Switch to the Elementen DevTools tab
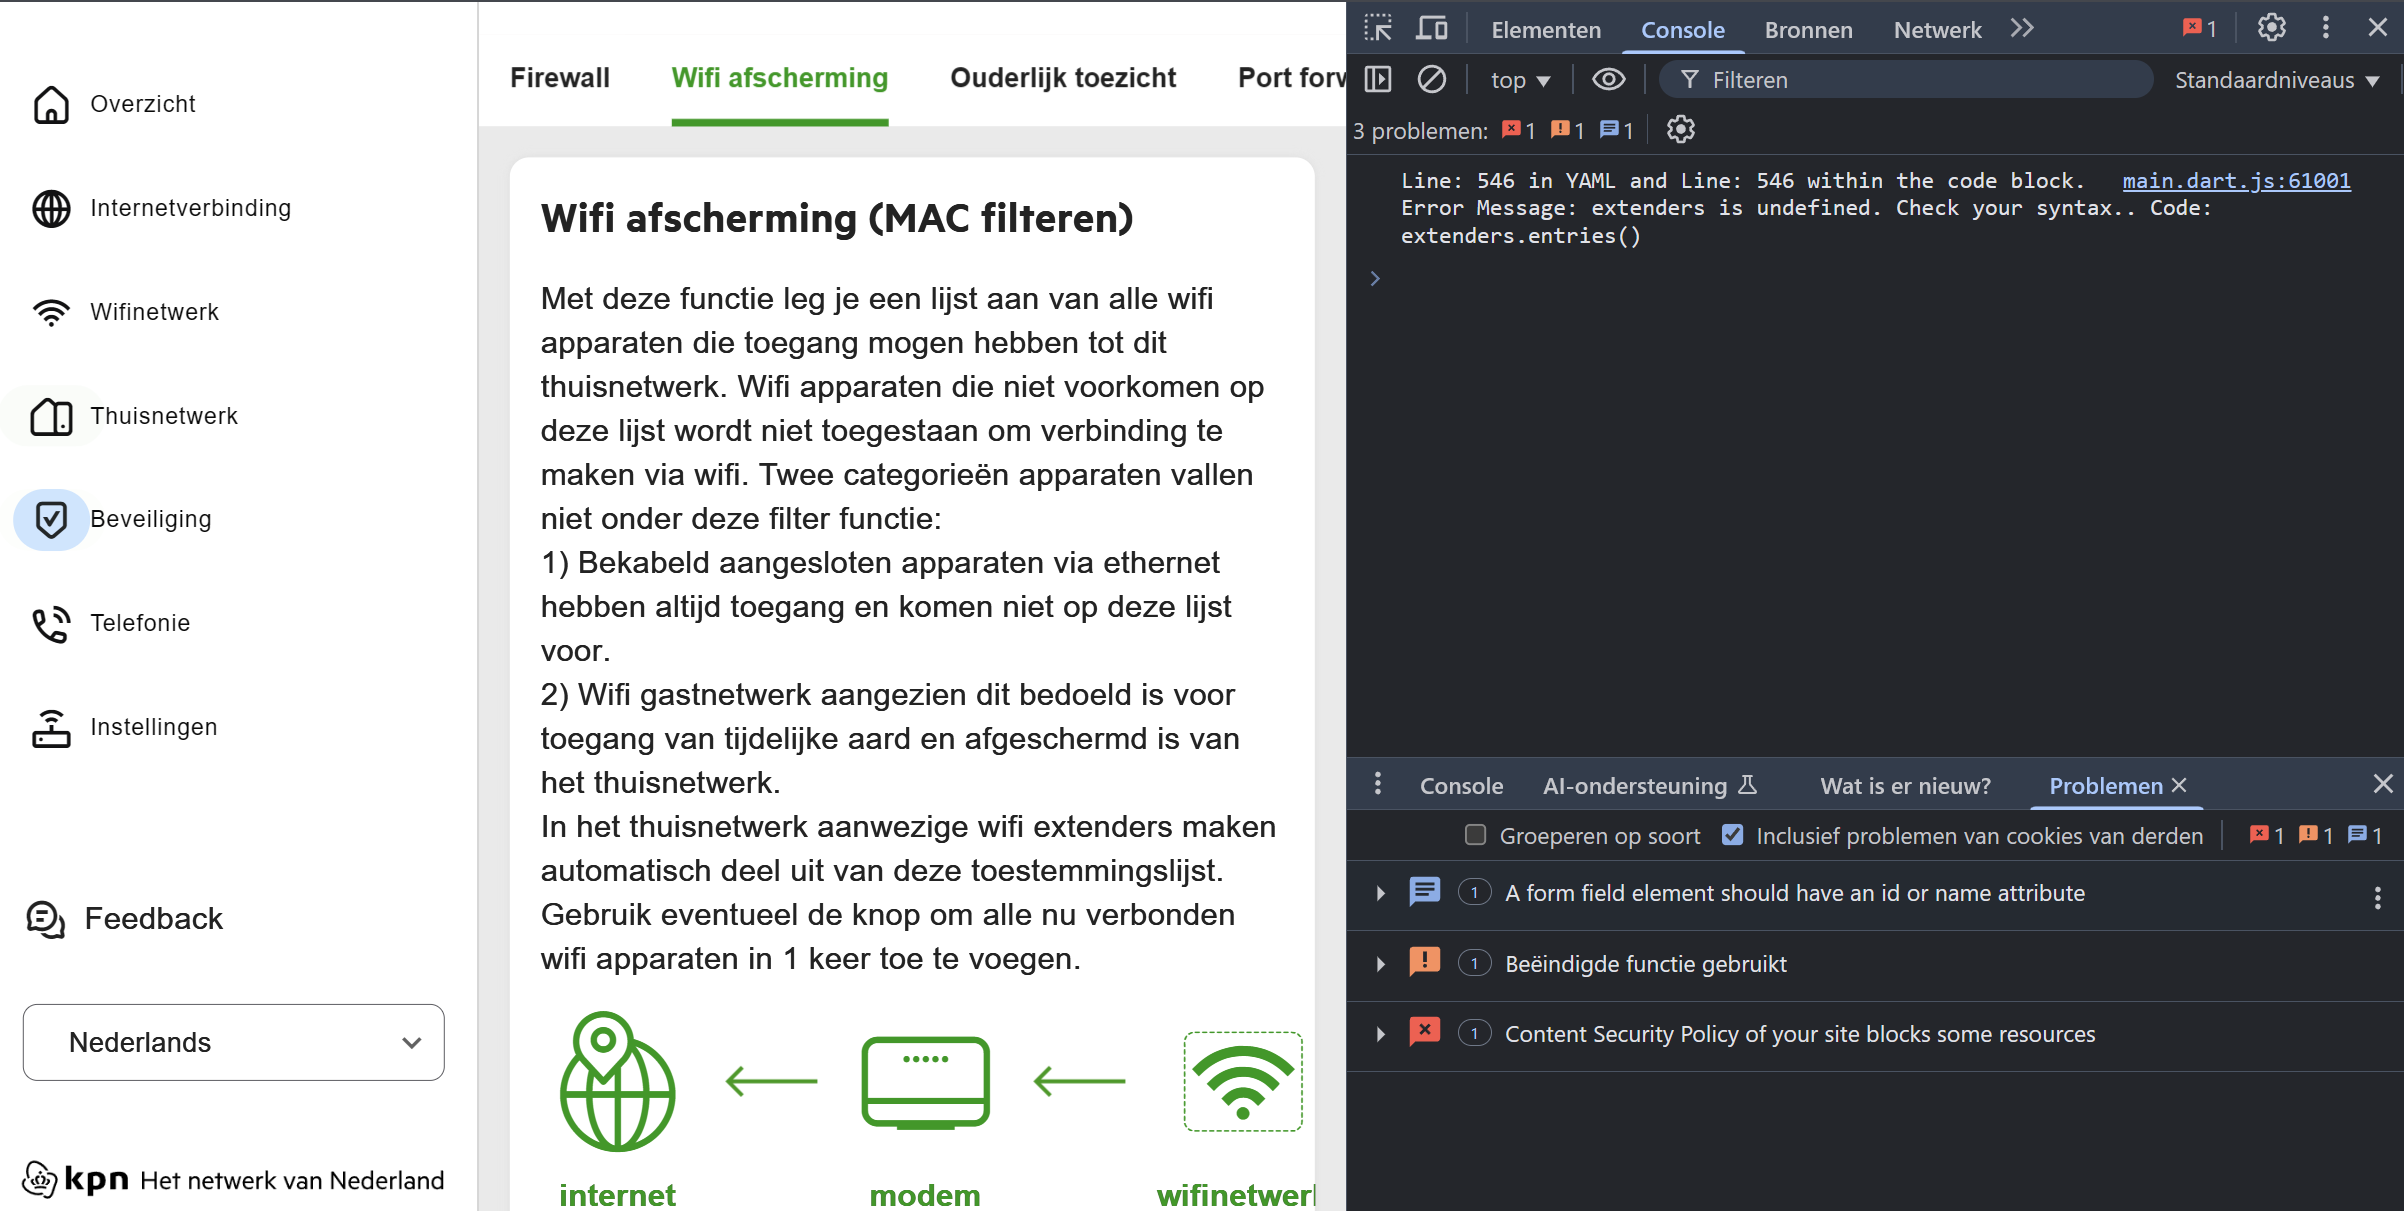 pyautogui.click(x=1546, y=30)
